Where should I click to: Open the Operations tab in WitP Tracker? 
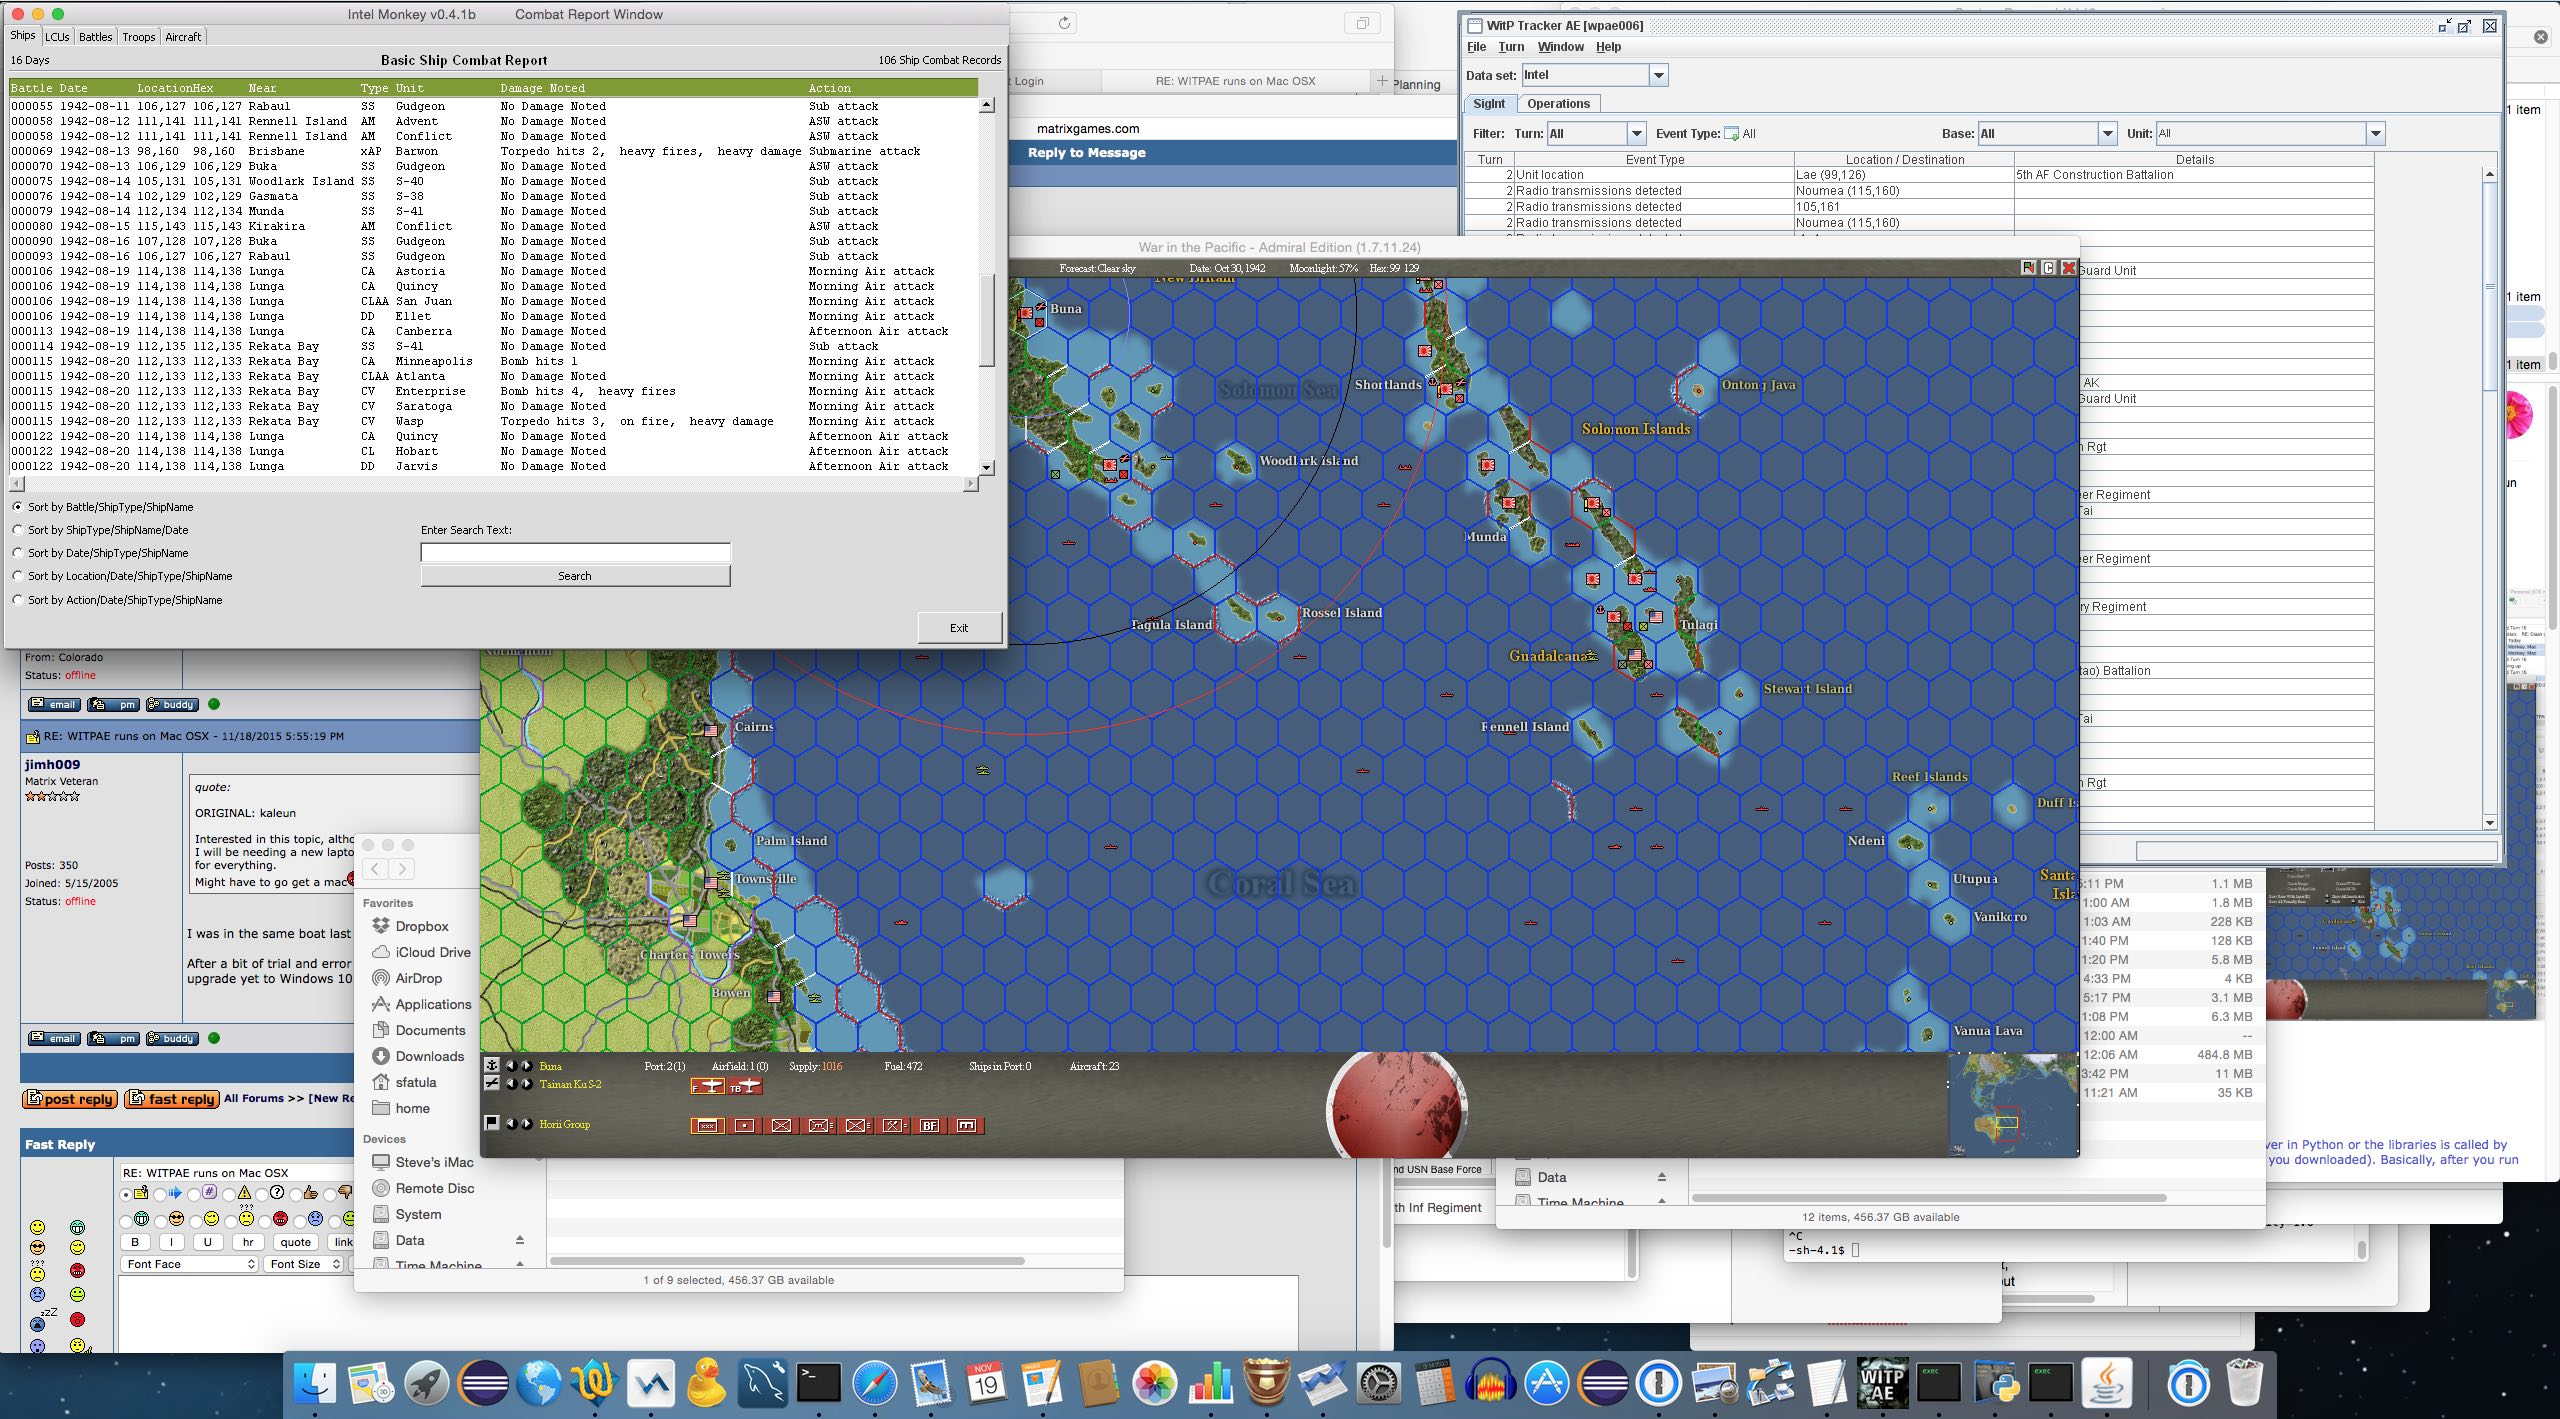tap(1558, 103)
